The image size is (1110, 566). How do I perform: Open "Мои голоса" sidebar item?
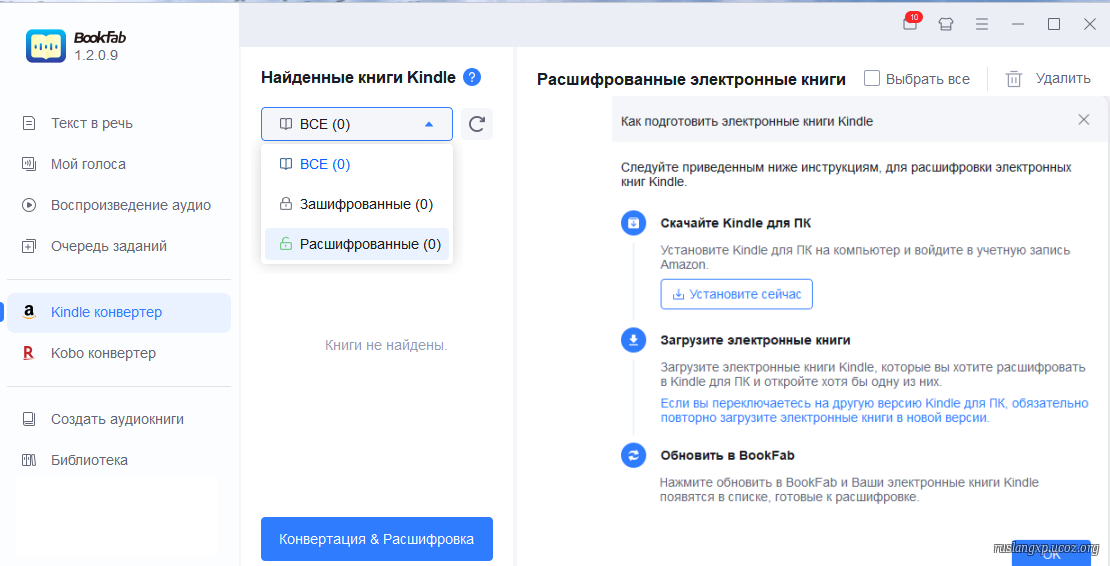coord(88,164)
